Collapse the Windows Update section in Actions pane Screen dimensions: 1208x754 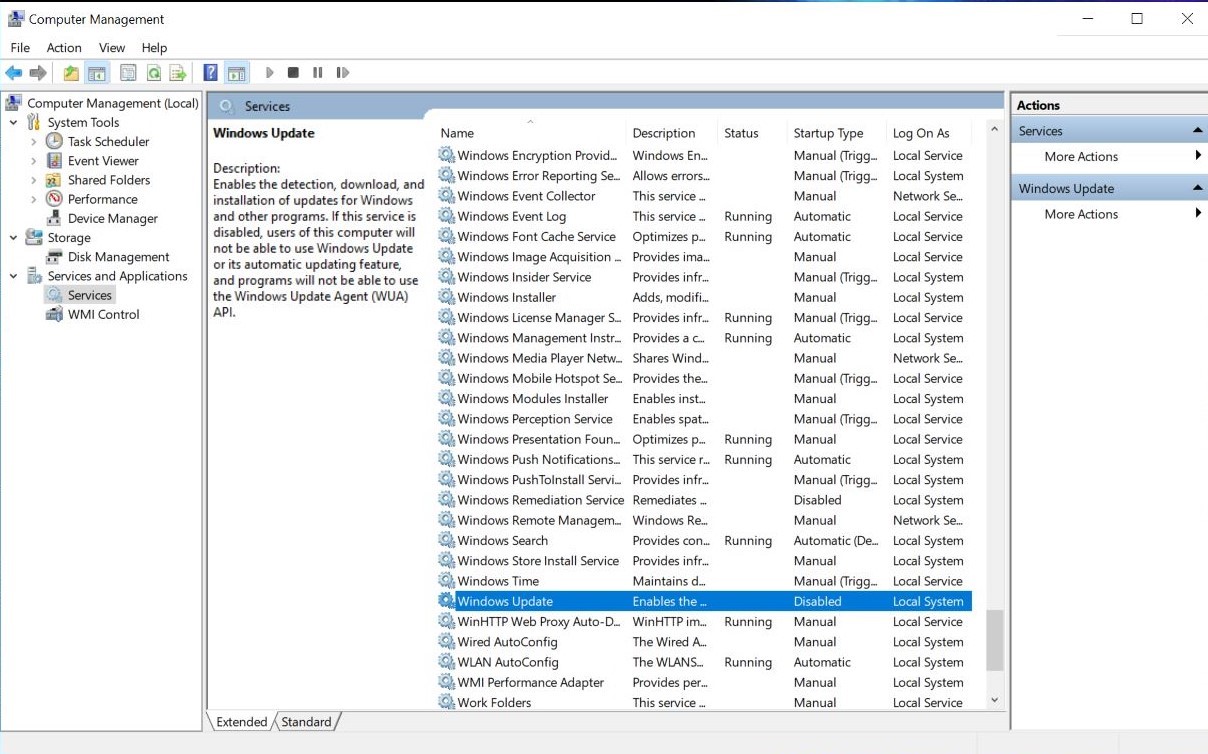pos(1197,188)
